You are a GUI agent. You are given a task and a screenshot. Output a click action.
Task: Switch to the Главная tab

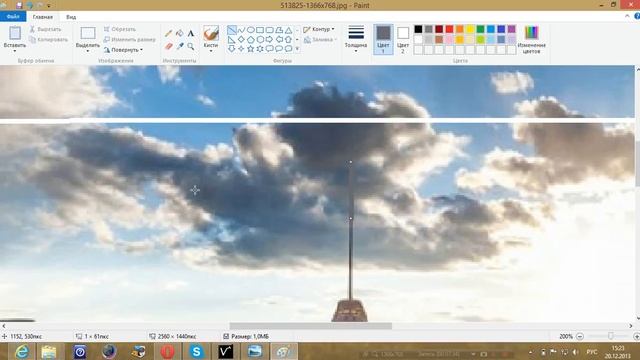(43, 17)
